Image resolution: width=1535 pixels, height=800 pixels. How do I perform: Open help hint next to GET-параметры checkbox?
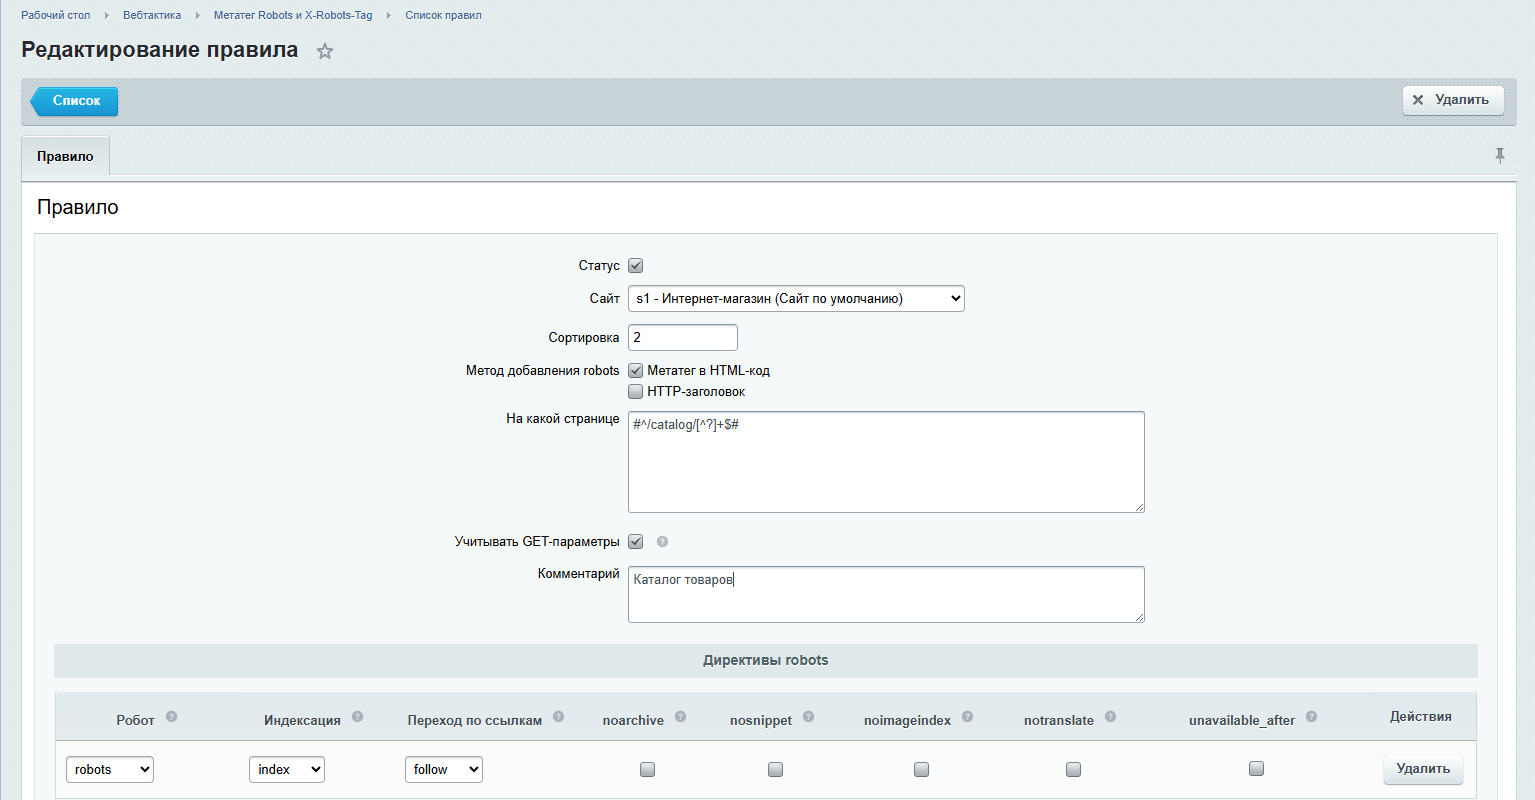(x=662, y=541)
